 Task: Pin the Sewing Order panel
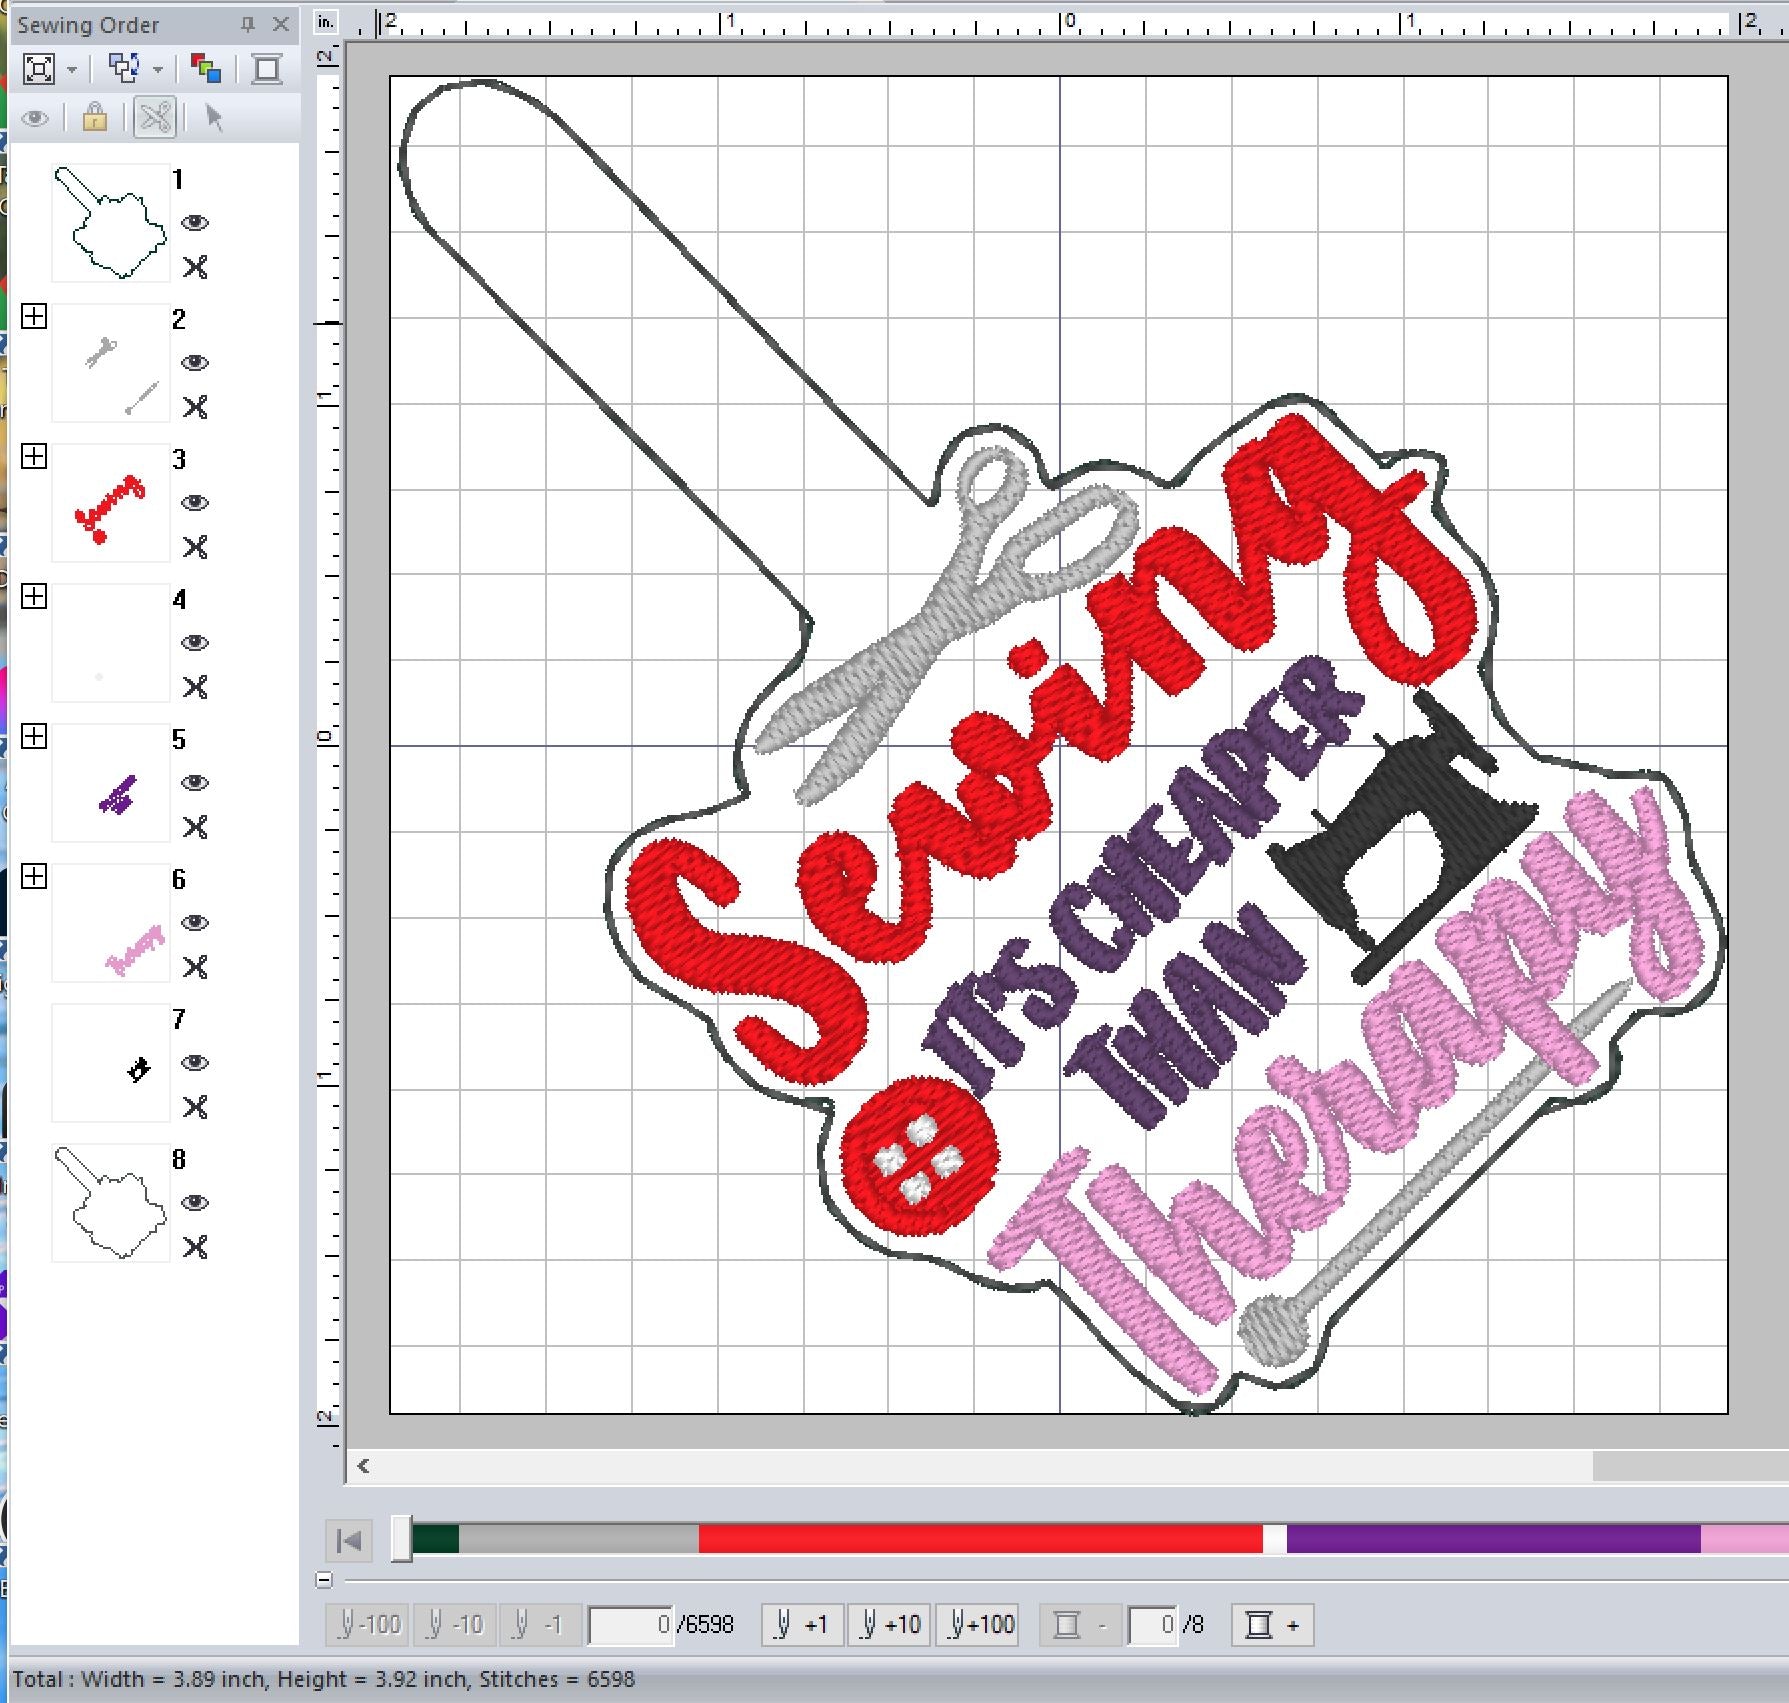point(248,25)
